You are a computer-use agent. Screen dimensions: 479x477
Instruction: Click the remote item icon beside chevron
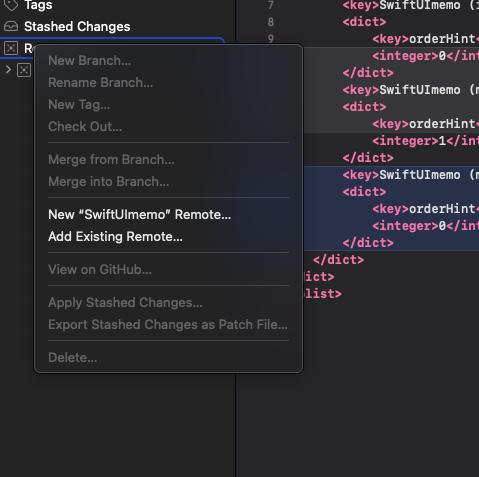click(x=24, y=70)
